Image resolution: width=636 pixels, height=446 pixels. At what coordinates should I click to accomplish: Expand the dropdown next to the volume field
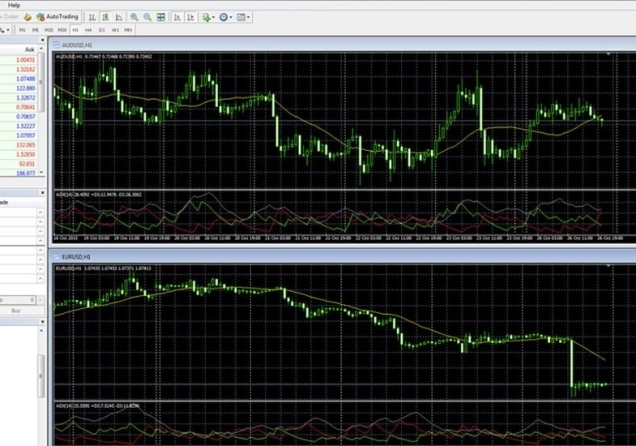[x=40, y=300]
